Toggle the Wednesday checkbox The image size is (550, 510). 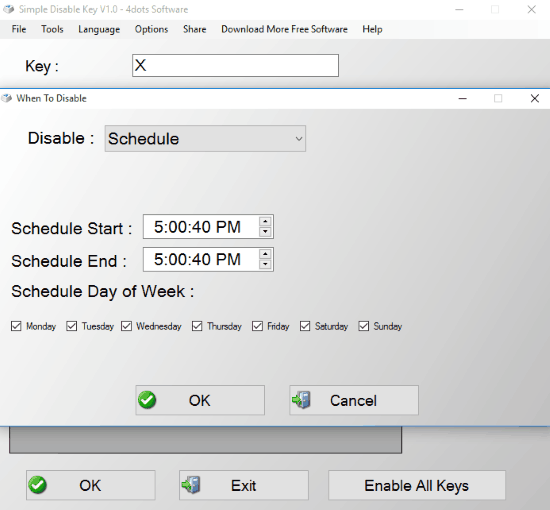[x=126, y=326]
